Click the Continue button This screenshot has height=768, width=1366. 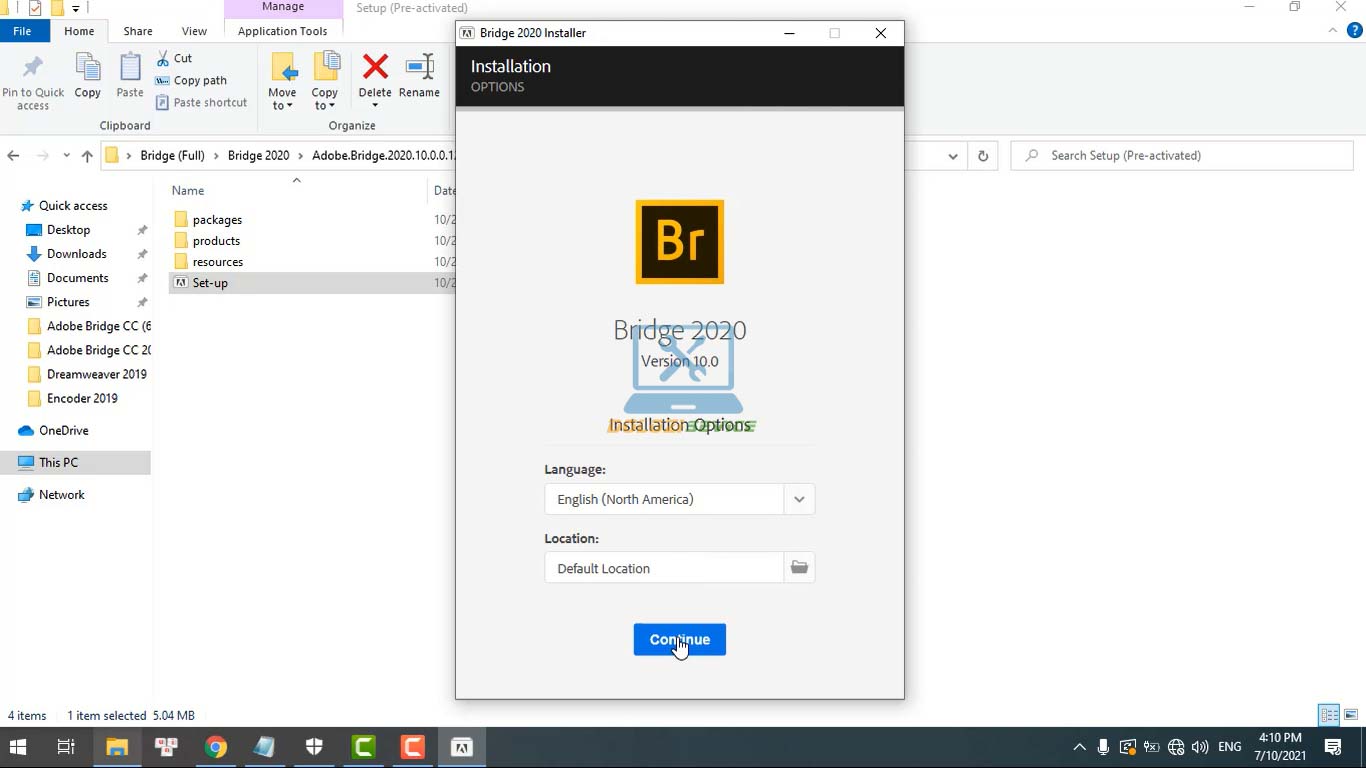679,640
